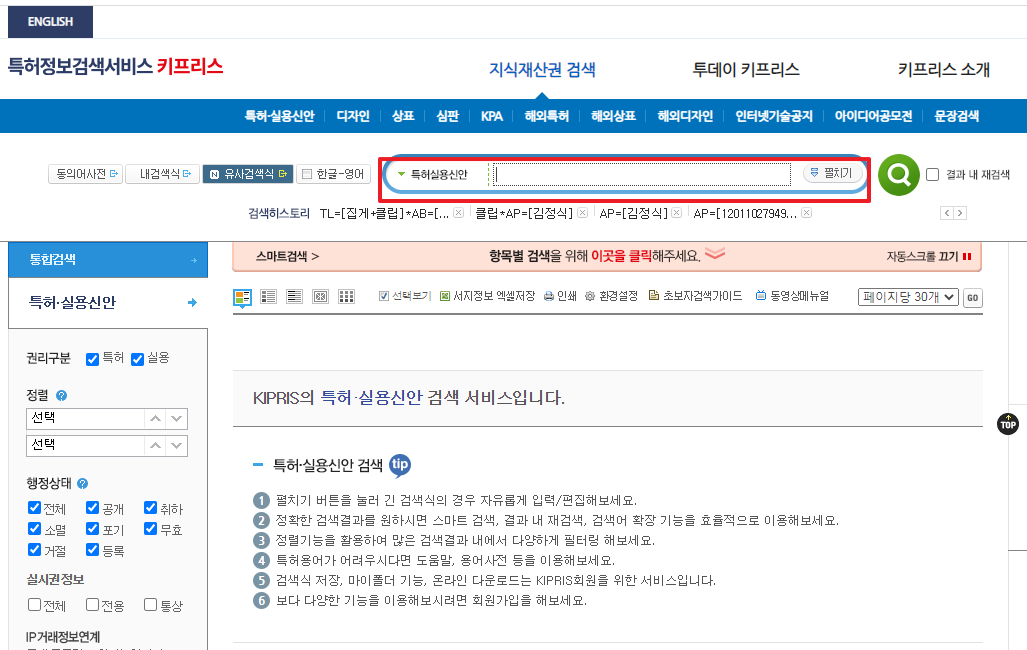Toggle the 결과 내 재검색 checkbox
Image resolution: width=1027 pixels, height=650 pixels.
pyautogui.click(x=933, y=174)
